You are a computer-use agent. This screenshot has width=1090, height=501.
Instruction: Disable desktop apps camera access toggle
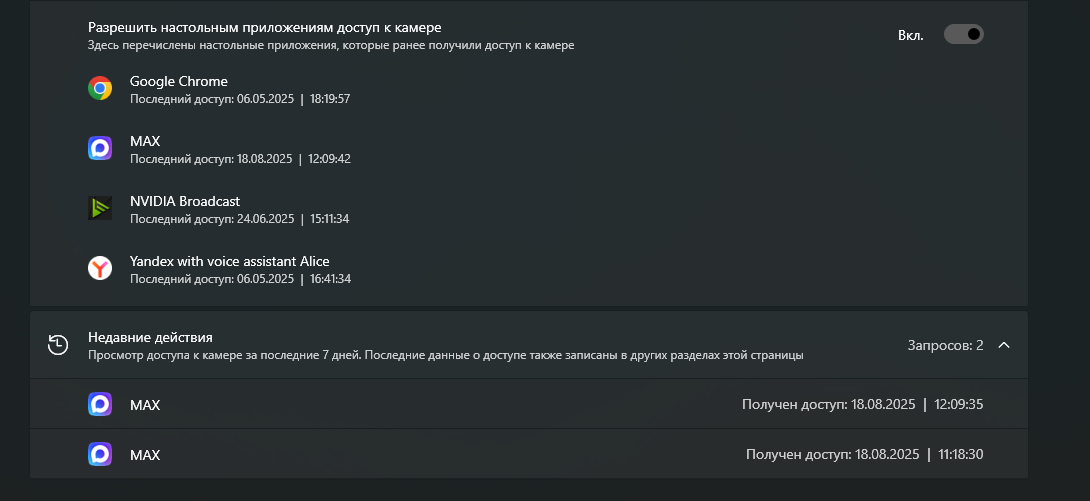pos(964,35)
